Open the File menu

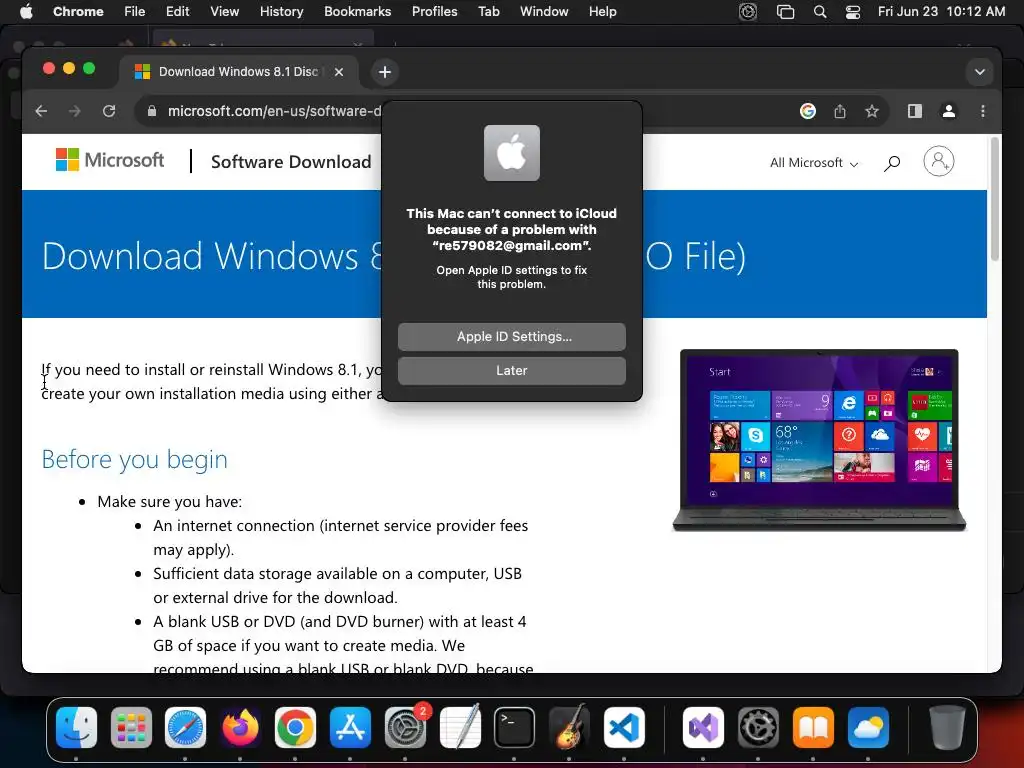(x=135, y=12)
